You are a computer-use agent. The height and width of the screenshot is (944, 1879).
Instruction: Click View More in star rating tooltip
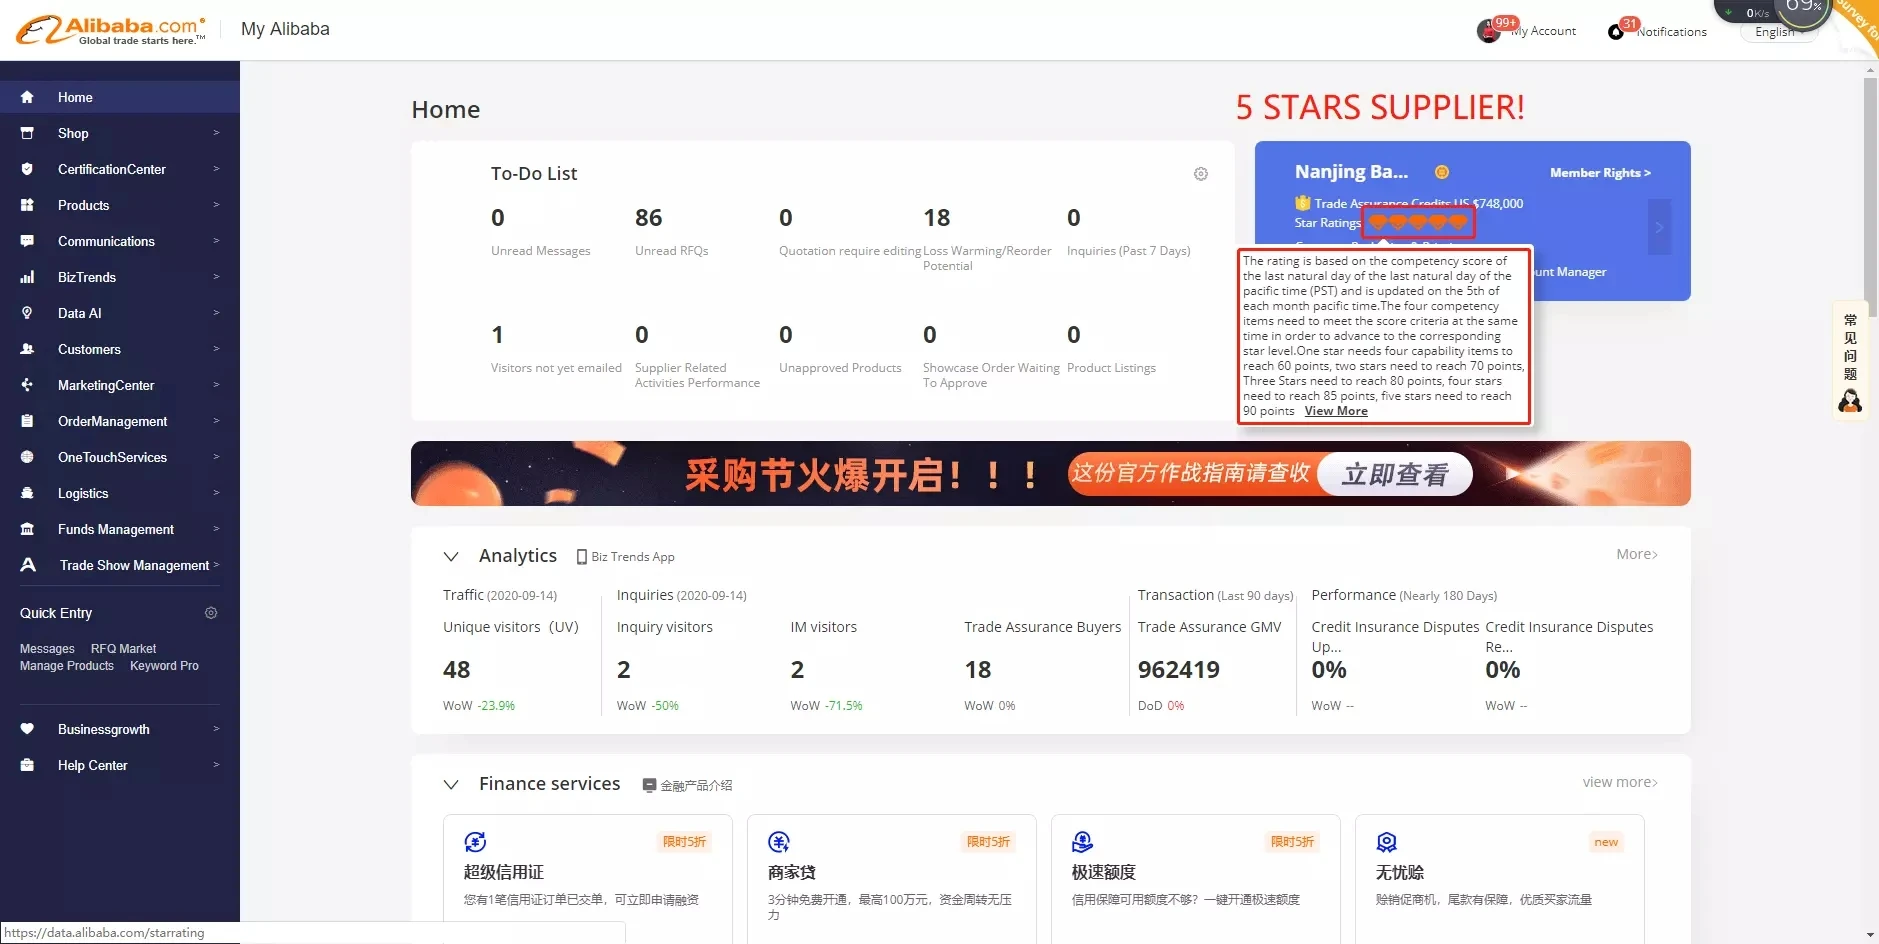click(1336, 411)
